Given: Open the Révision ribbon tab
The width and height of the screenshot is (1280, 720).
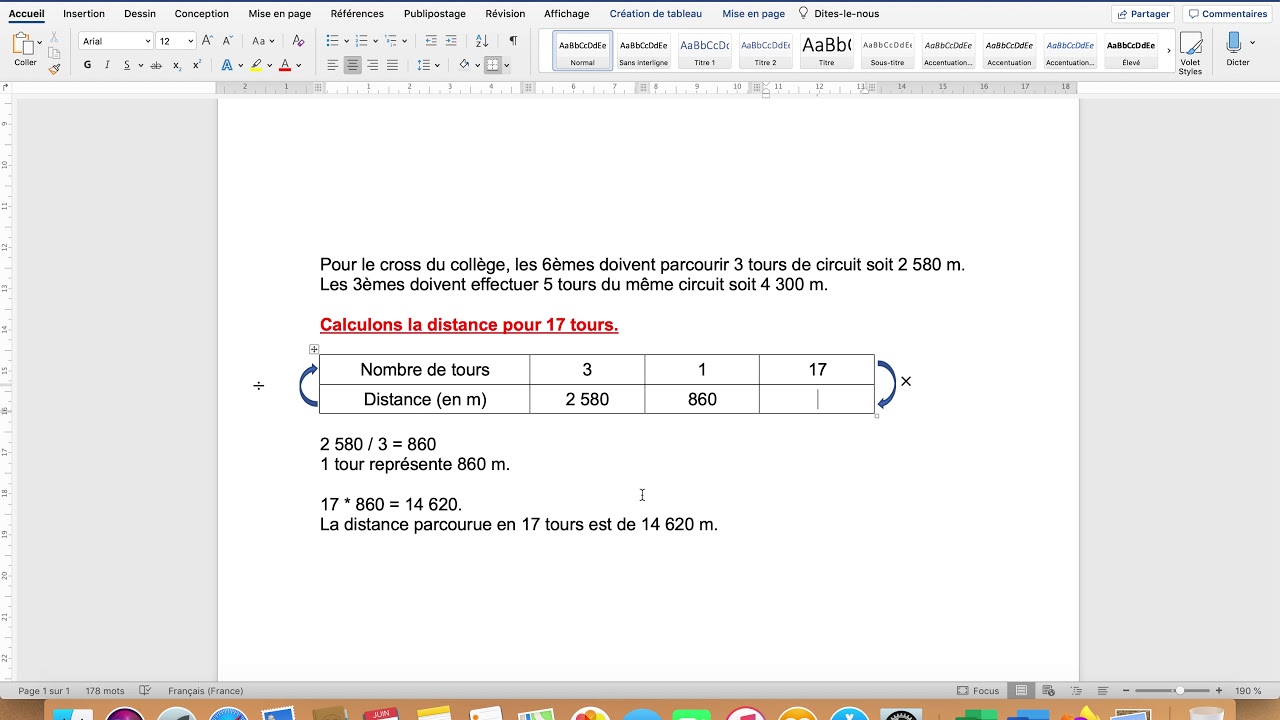Looking at the screenshot, I should tap(505, 14).
